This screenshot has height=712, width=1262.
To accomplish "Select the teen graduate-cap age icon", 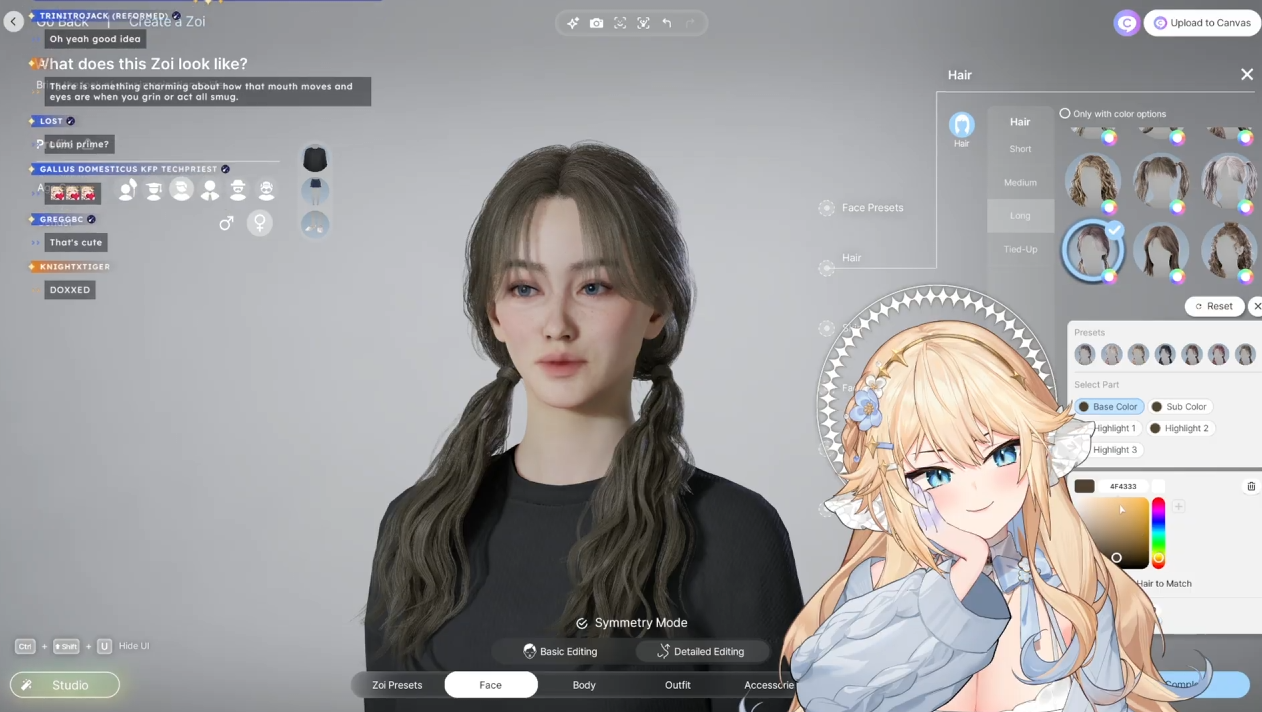I will (x=154, y=189).
